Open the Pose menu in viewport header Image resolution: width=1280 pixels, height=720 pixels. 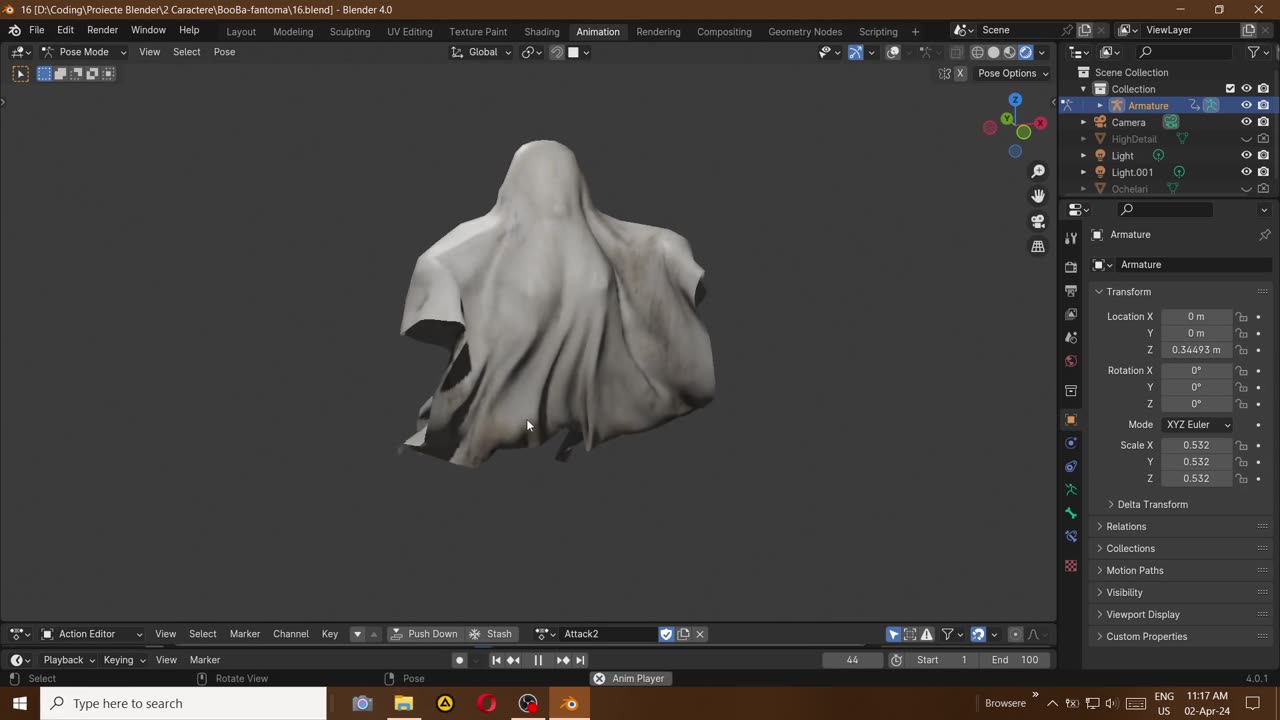tap(224, 52)
